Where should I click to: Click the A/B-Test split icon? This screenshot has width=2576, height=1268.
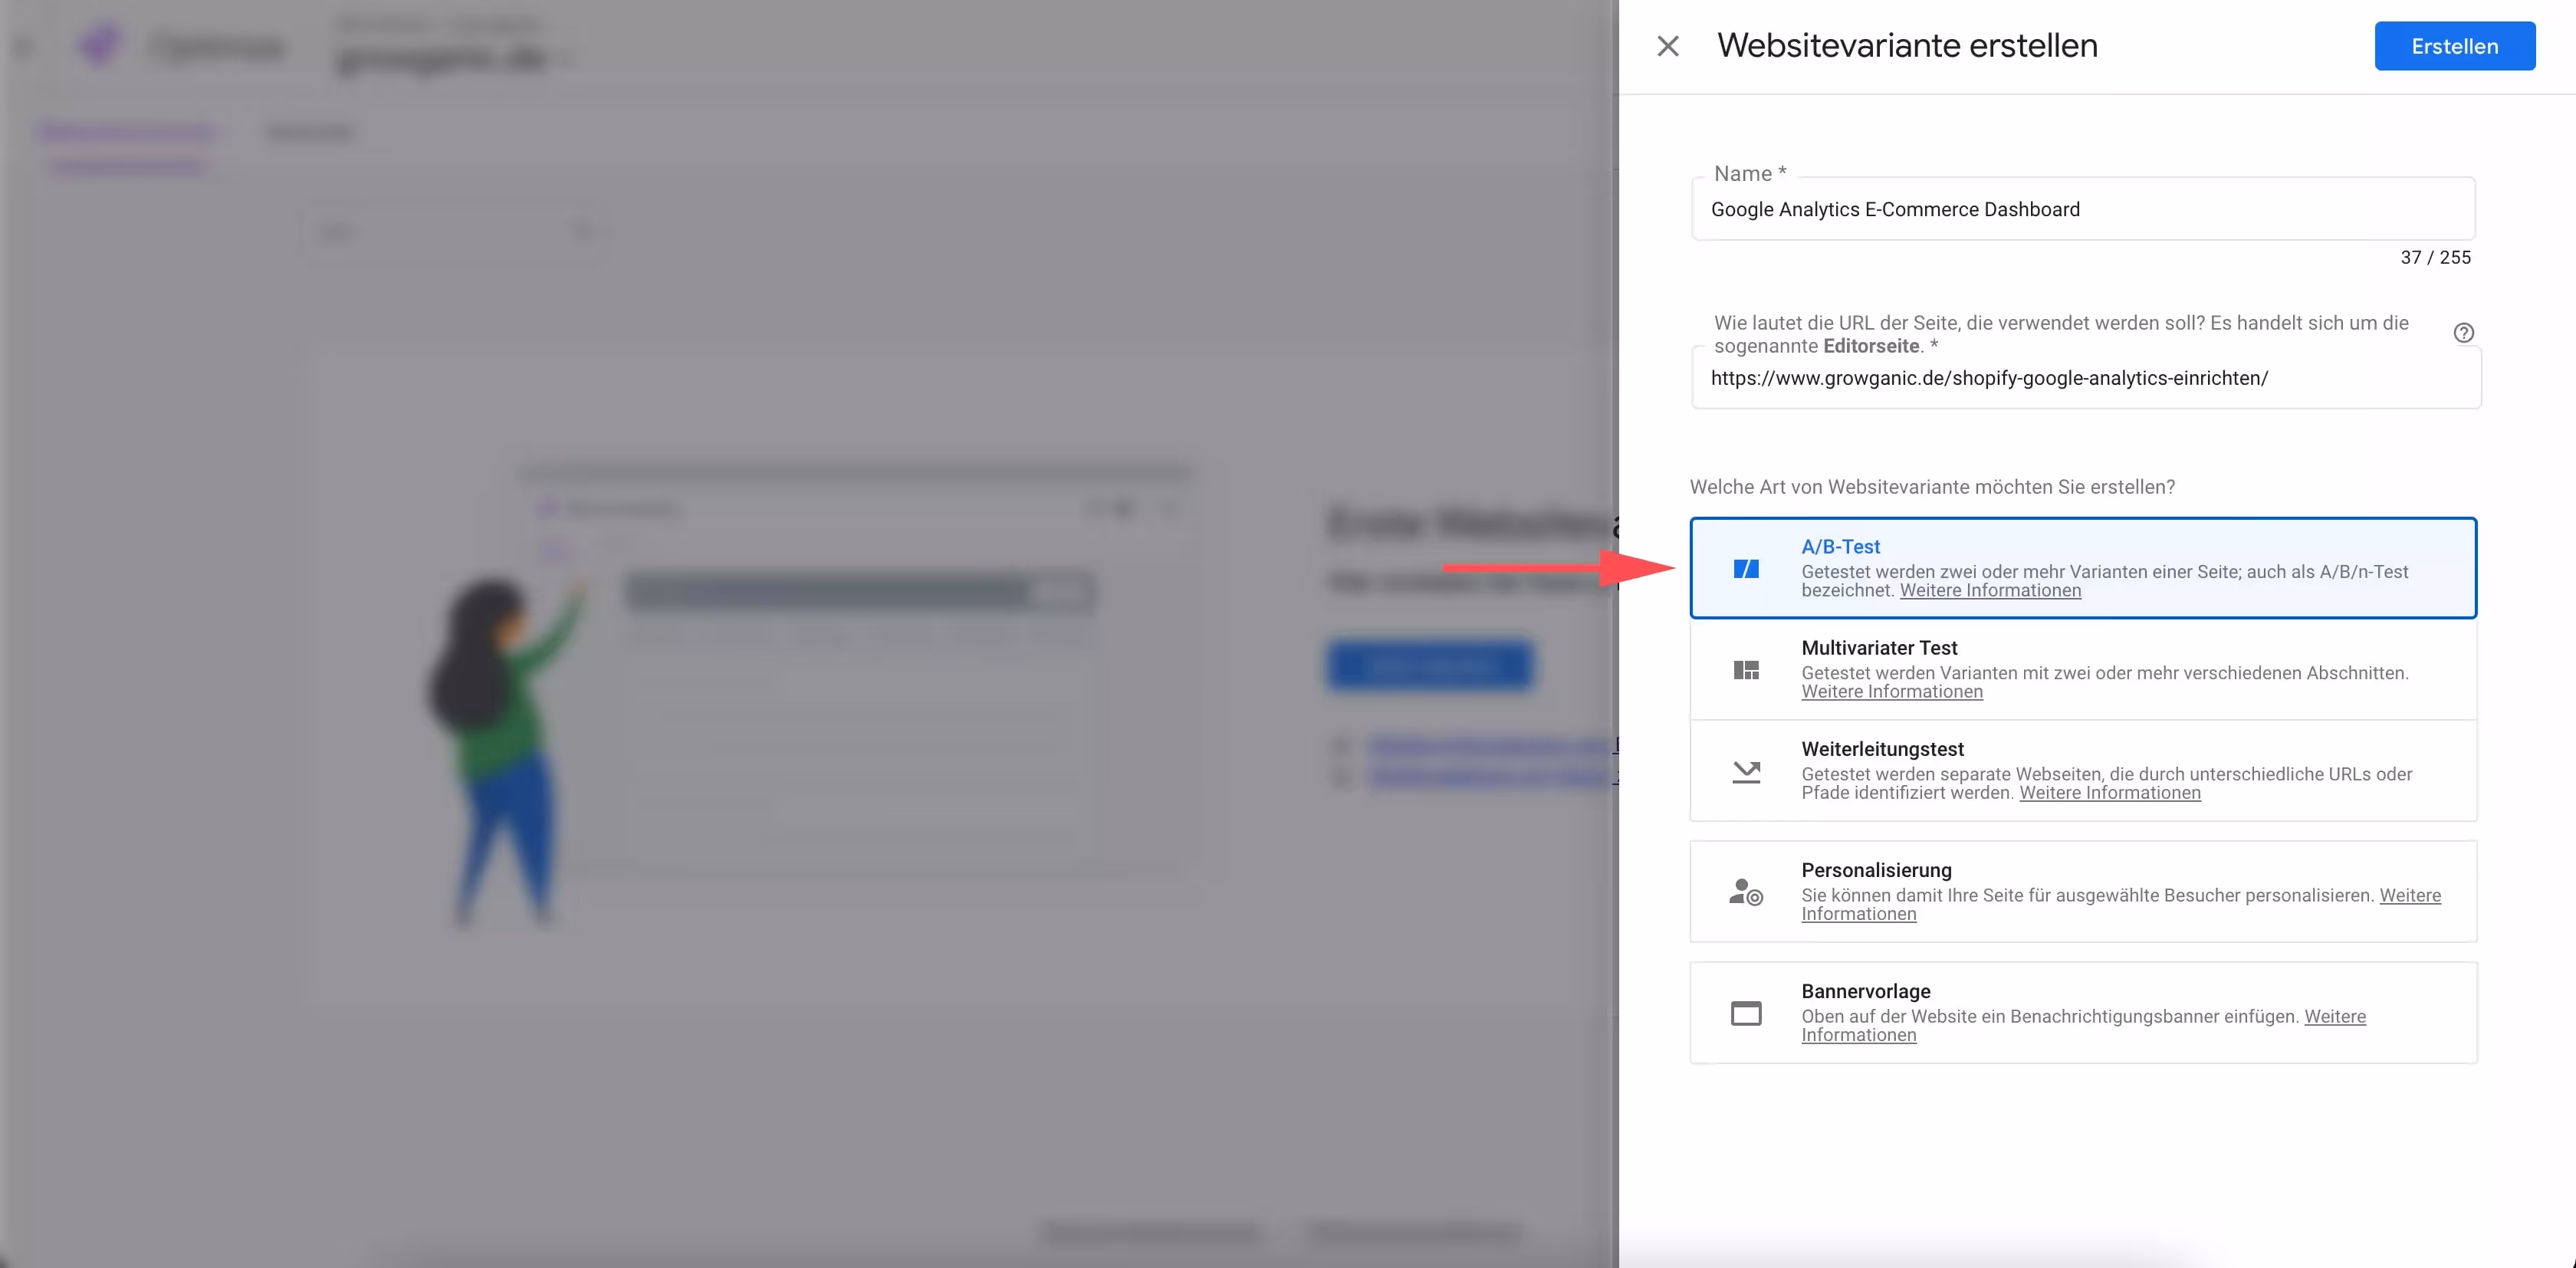click(1746, 569)
